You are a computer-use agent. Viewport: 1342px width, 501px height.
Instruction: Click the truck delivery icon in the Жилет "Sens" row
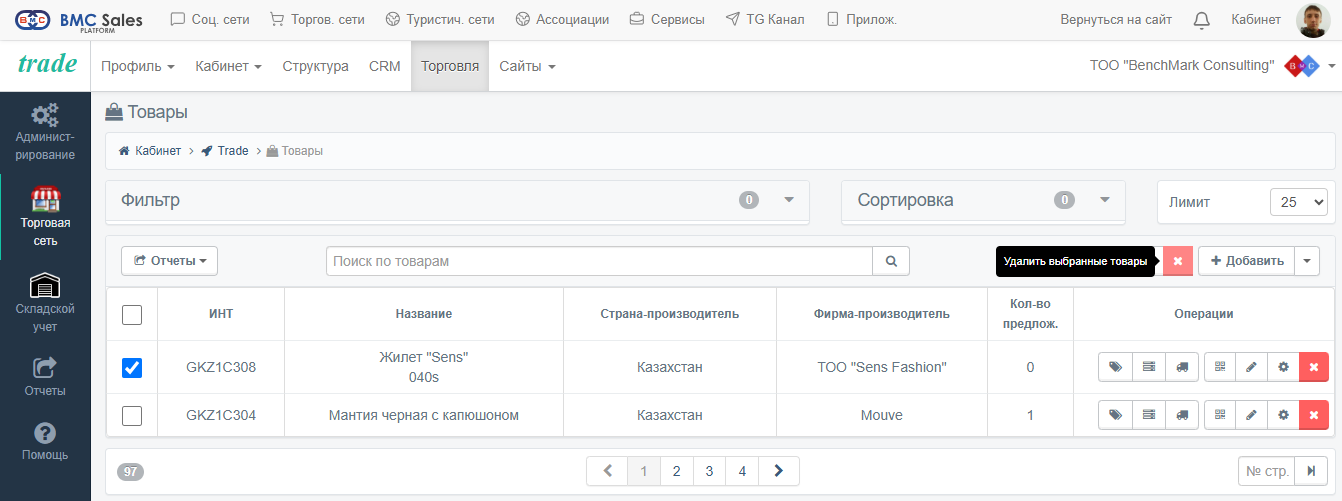click(x=1182, y=367)
